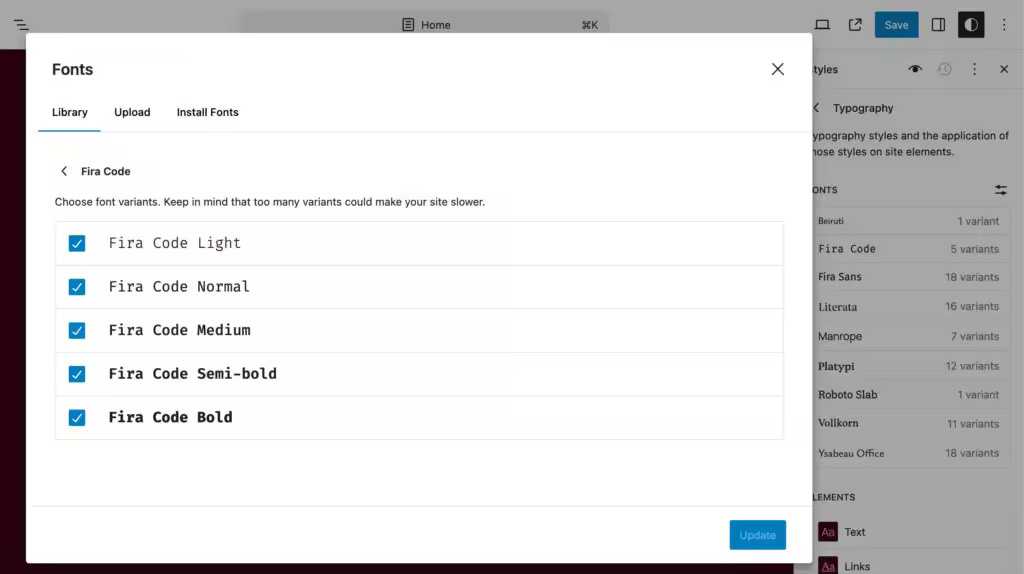Switch to the Library tab
The image size is (1024, 574).
click(x=70, y=112)
